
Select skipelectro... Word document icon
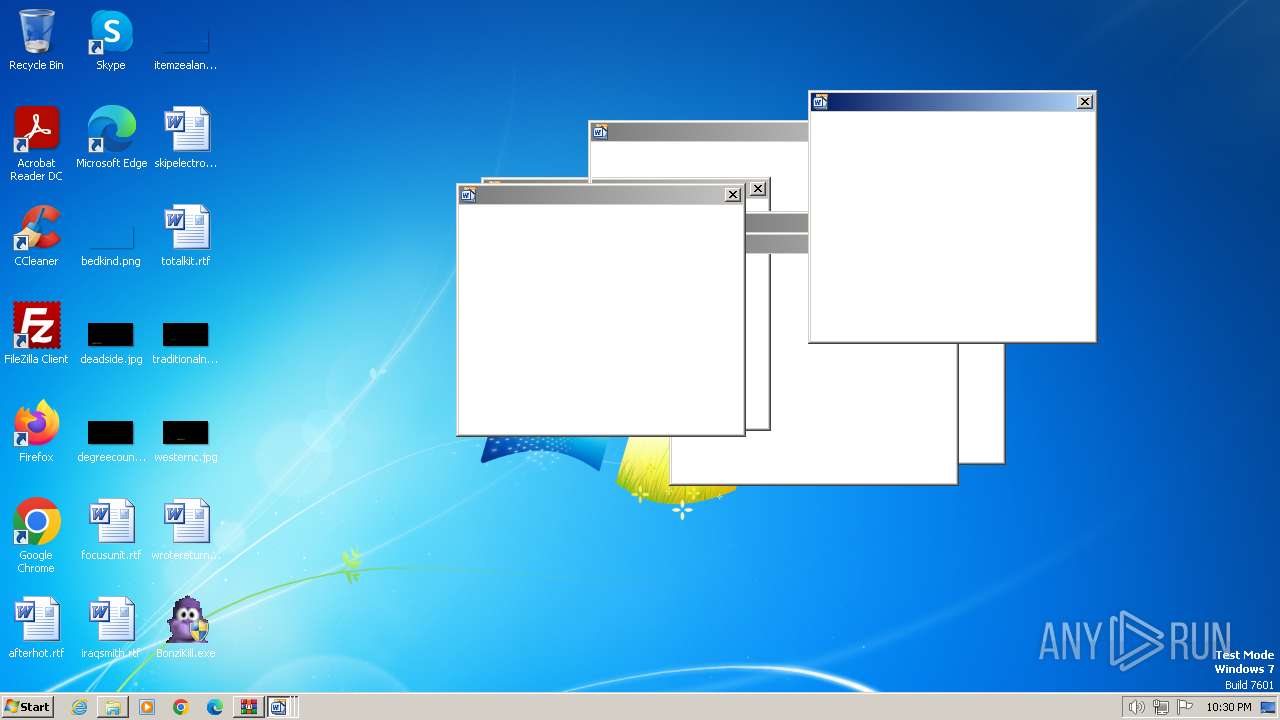(186, 138)
